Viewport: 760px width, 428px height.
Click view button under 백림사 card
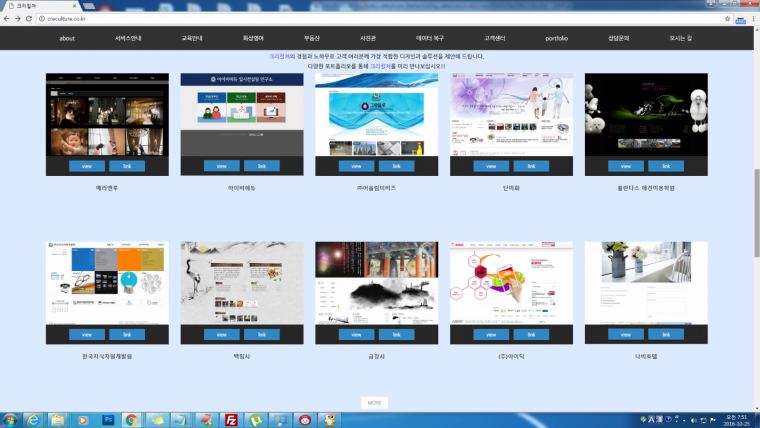[x=222, y=334]
